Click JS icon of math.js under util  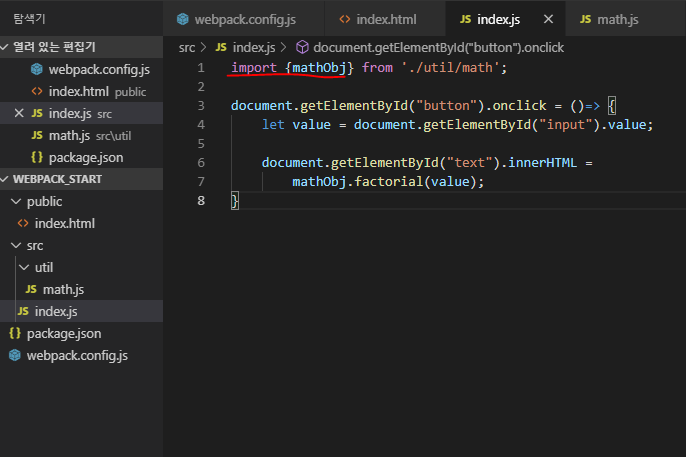pyautogui.click(x=30, y=289)
